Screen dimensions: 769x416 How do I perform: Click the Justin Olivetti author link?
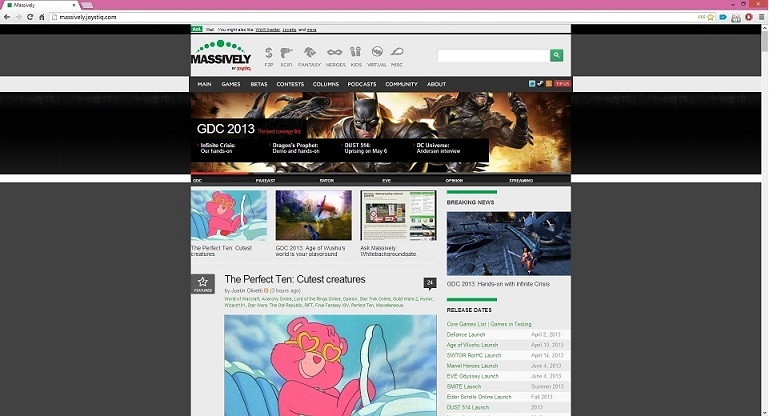247,291
